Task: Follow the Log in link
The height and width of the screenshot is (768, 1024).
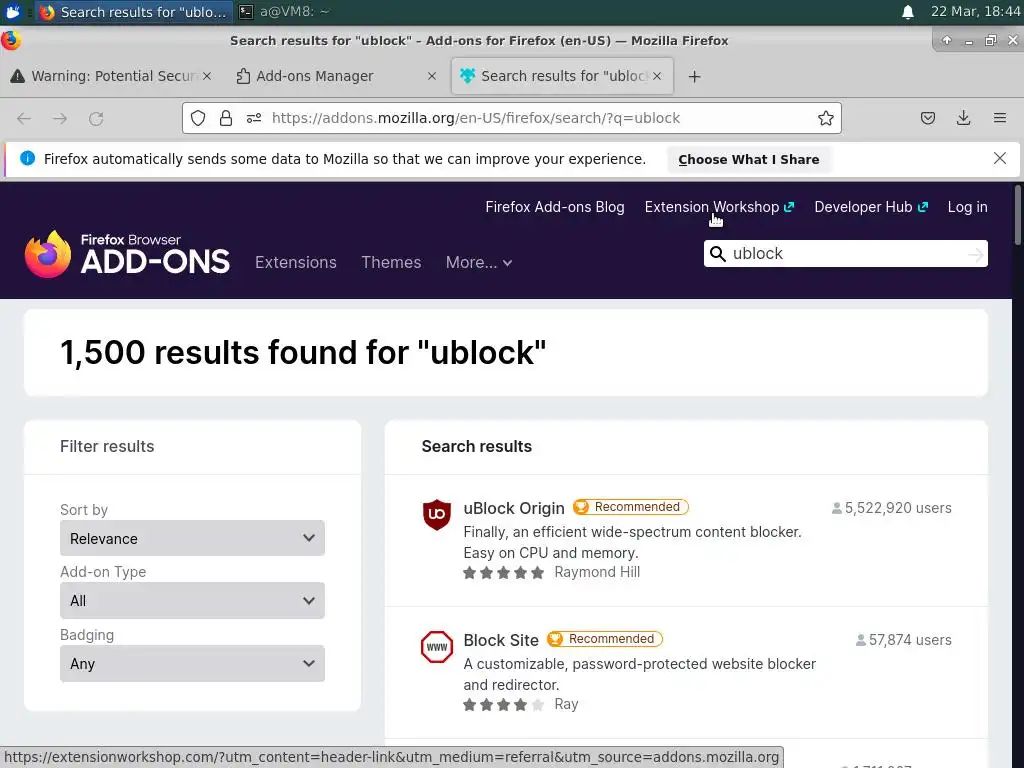Action: coord(967,207)
